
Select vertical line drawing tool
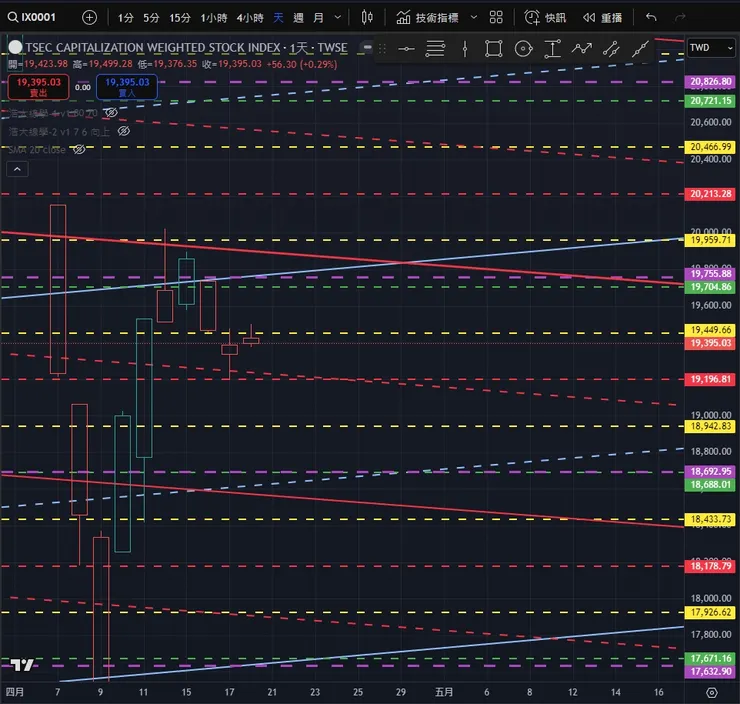[x=465, y=49]
